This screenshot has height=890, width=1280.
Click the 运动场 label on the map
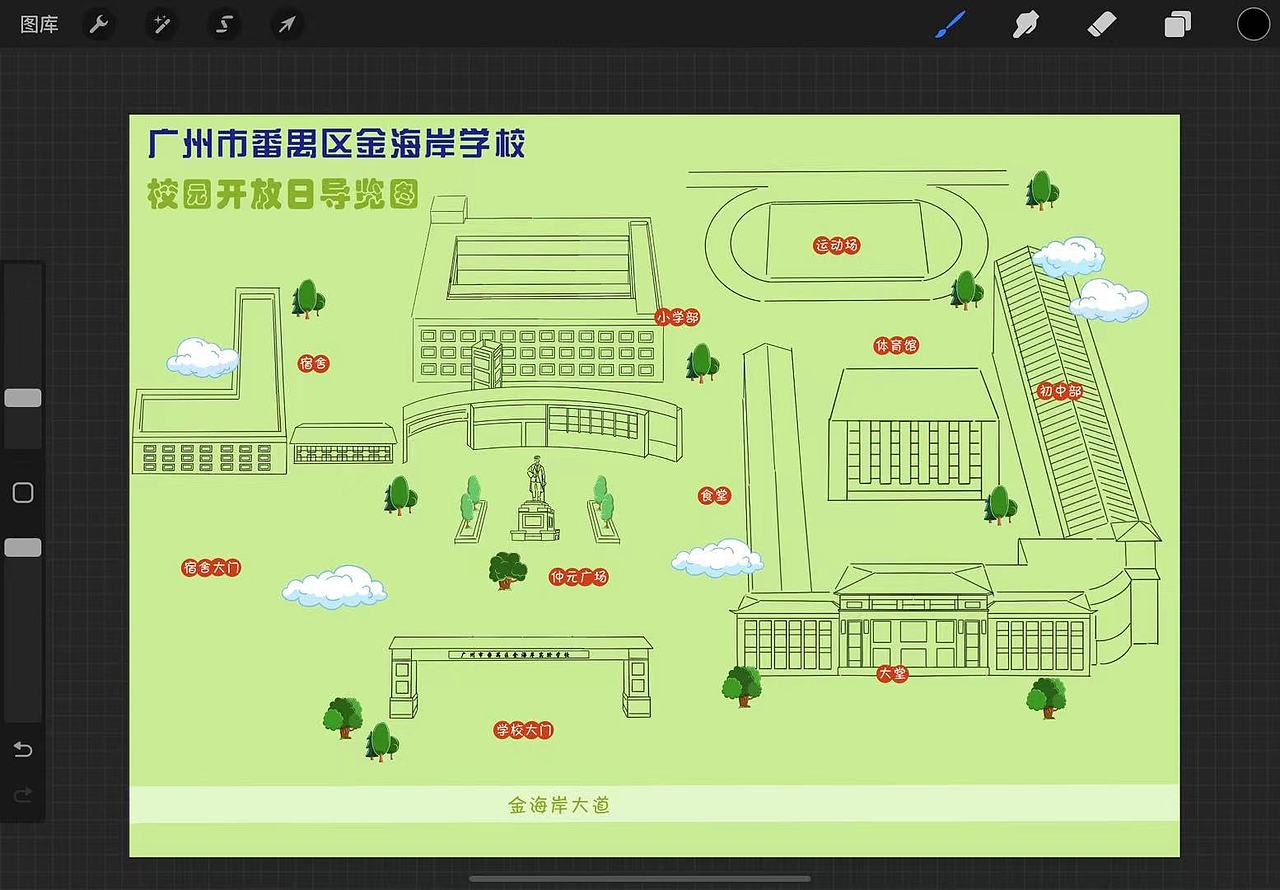tap(836, 245)
